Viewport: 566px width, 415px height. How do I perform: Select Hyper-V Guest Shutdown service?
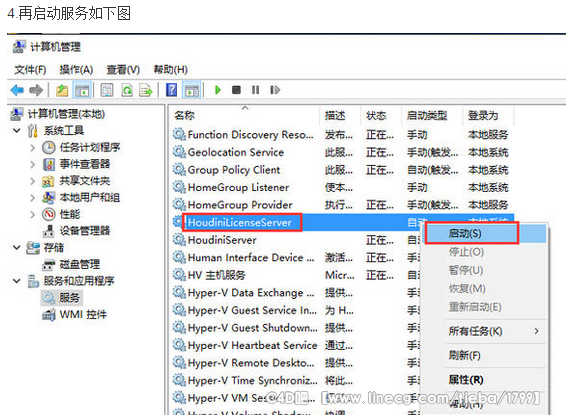click(253, 328)
